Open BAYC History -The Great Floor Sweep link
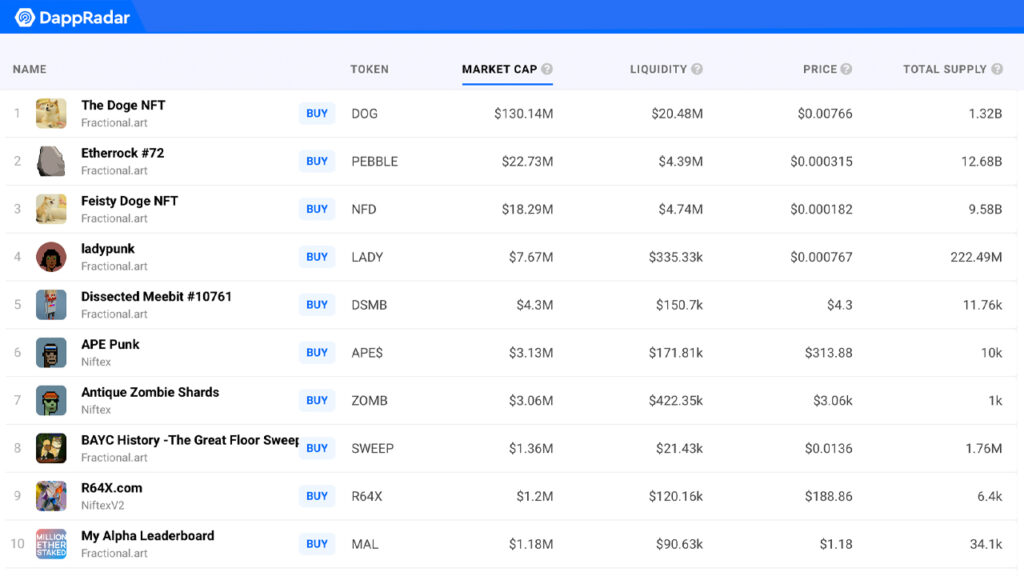This screenshot has width=1024, height=576. [x=189, y=440]
